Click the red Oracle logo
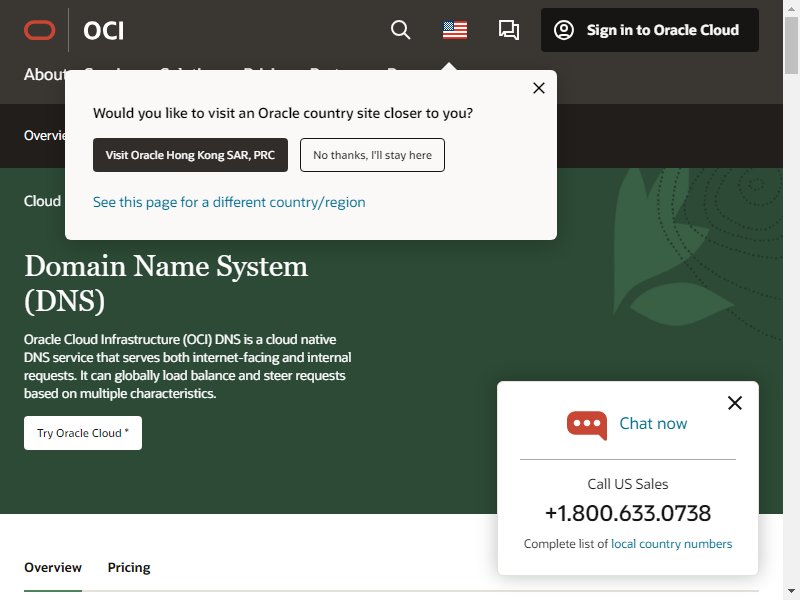The height and width of the screenshot is (600, 800). click(x=39, y=30)
